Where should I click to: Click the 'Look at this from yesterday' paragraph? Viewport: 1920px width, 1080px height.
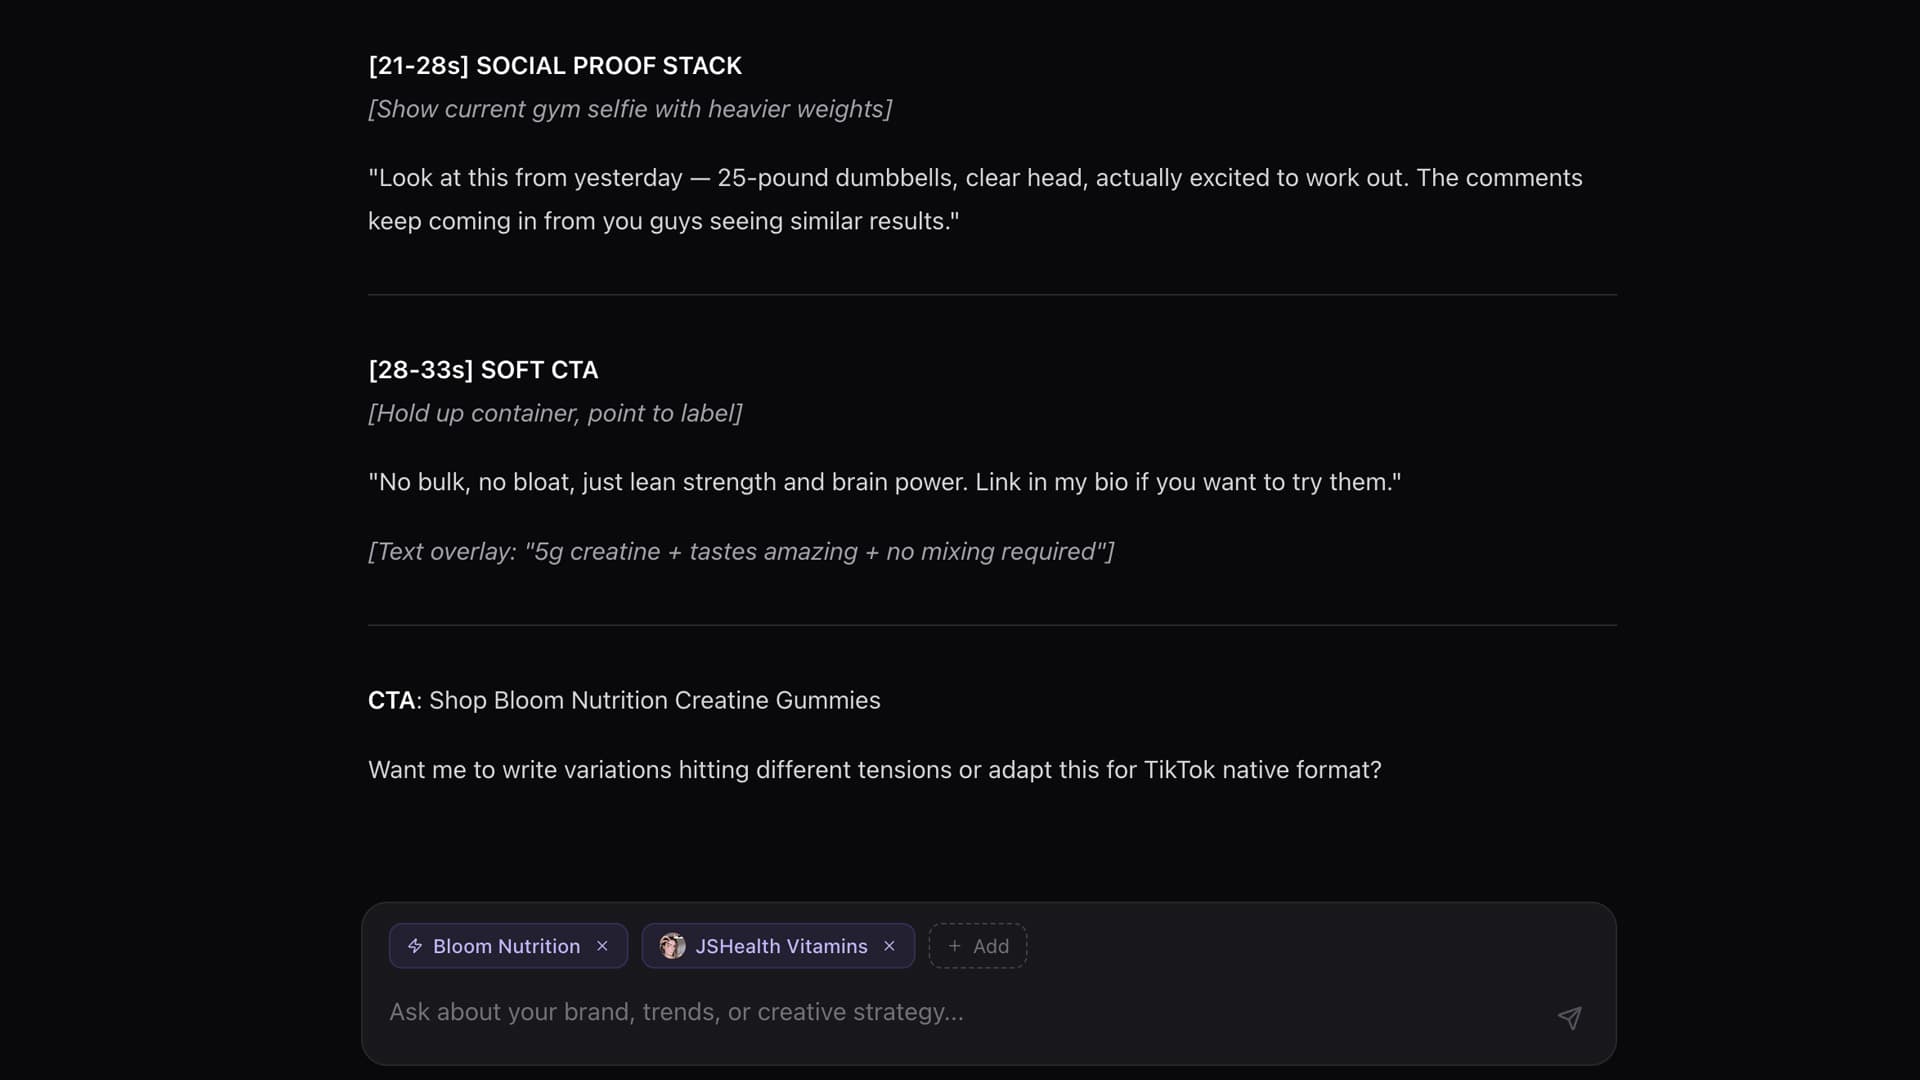[975, 199]
